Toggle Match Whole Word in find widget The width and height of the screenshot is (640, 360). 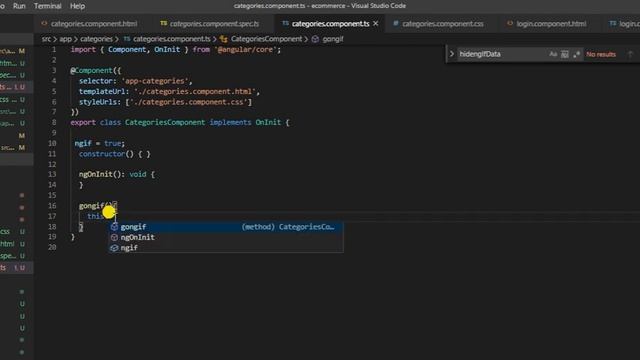click(564, 54)
